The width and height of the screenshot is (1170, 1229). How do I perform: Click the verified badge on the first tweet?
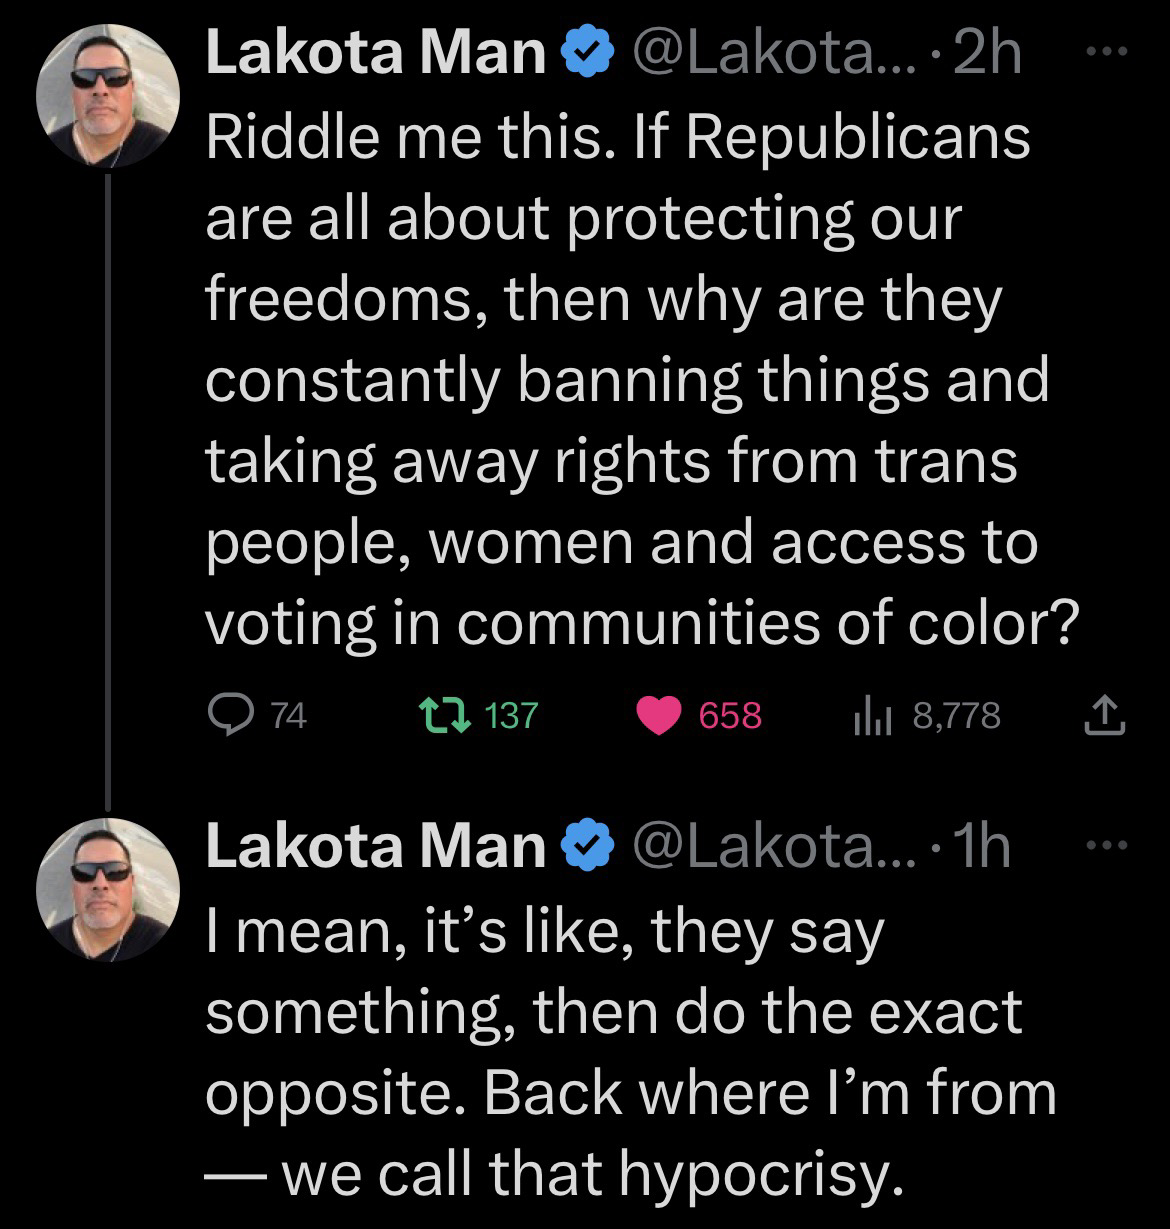pyautogui.click(x=590, y=54)
